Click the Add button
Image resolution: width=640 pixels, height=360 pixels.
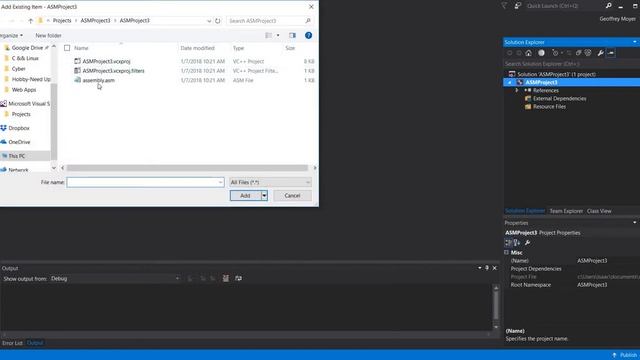(x=245, y=196)
